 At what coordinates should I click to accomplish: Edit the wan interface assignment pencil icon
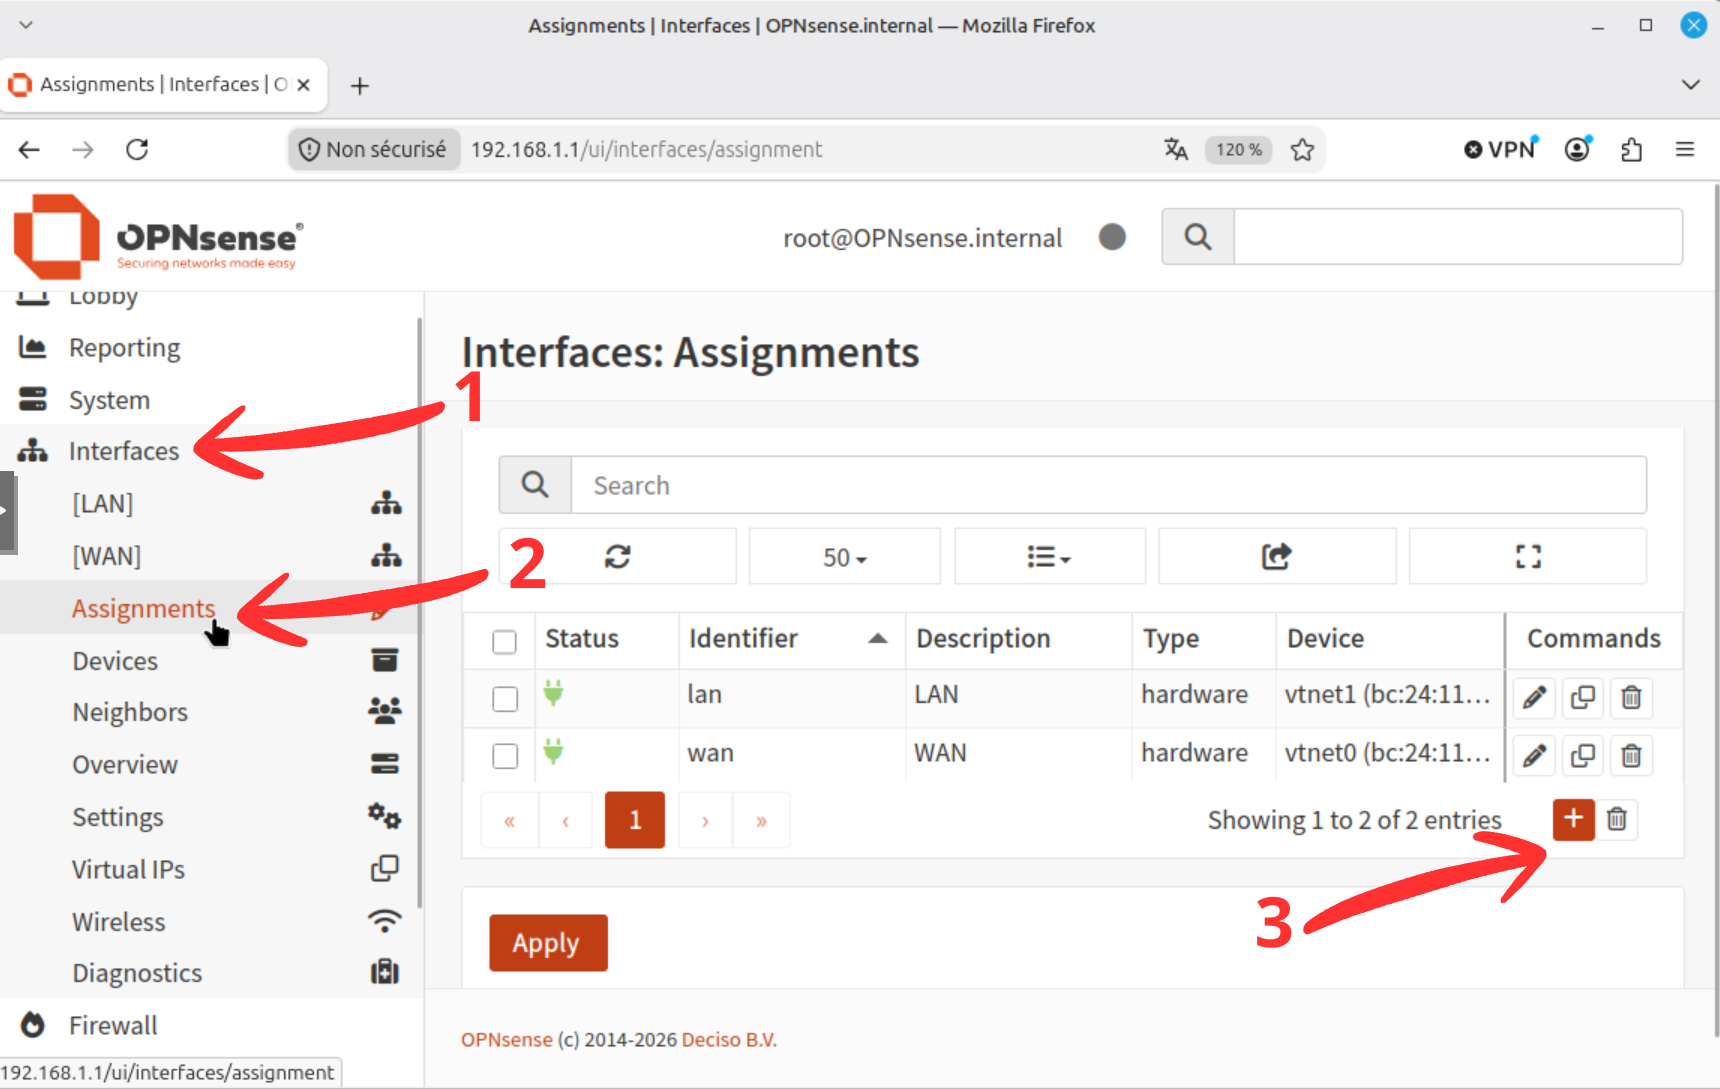(1535, 755)
